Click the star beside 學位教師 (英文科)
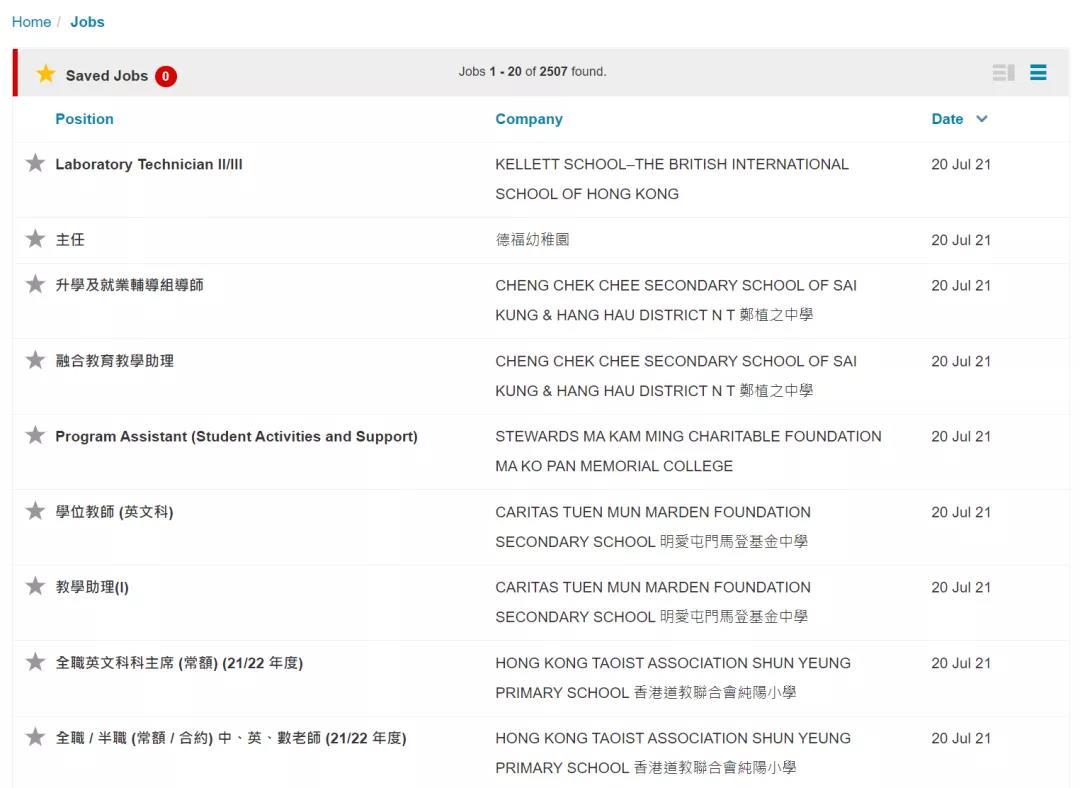The image size is (1080, 788). coord(35,511)
